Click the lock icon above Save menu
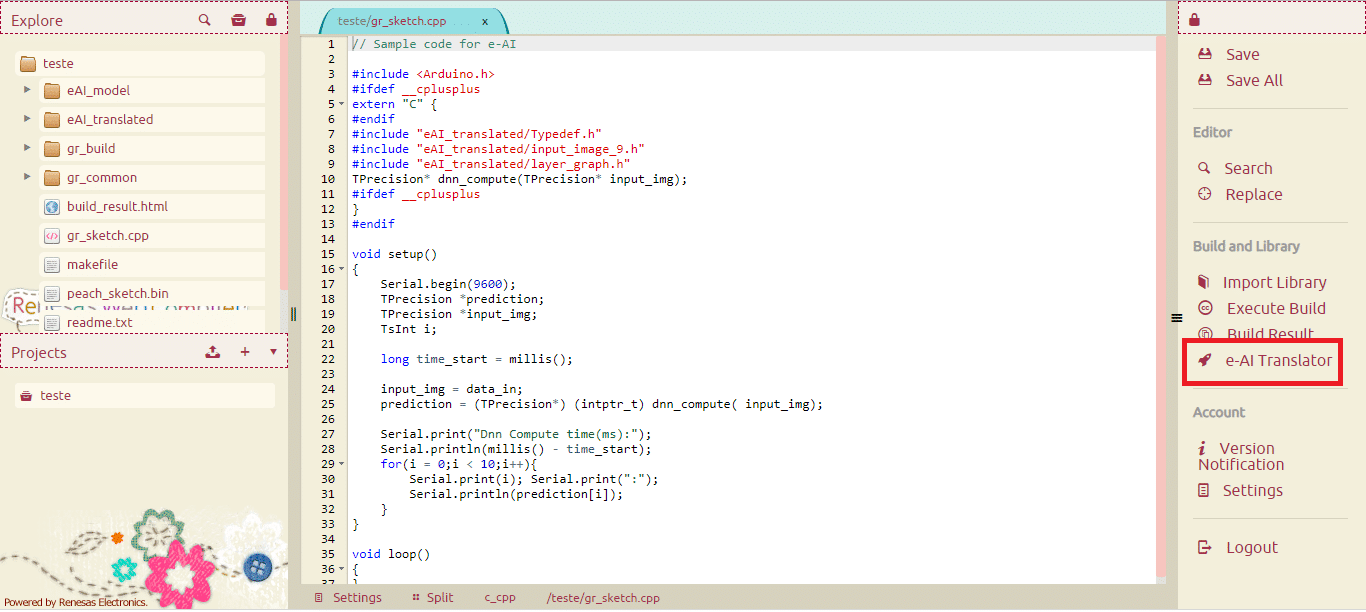The height and width of the screenshot is (612, 1366). coord(1195,20)
